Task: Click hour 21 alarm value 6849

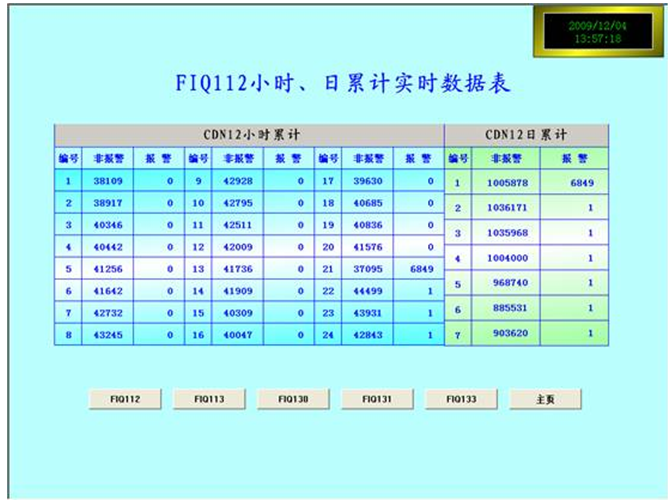Action: pos(417,269)
